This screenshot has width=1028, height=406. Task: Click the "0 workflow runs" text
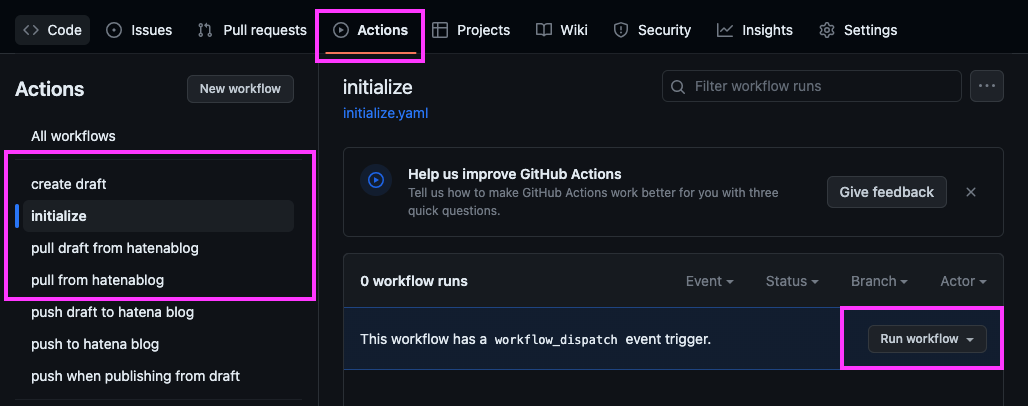click(414, 281)
